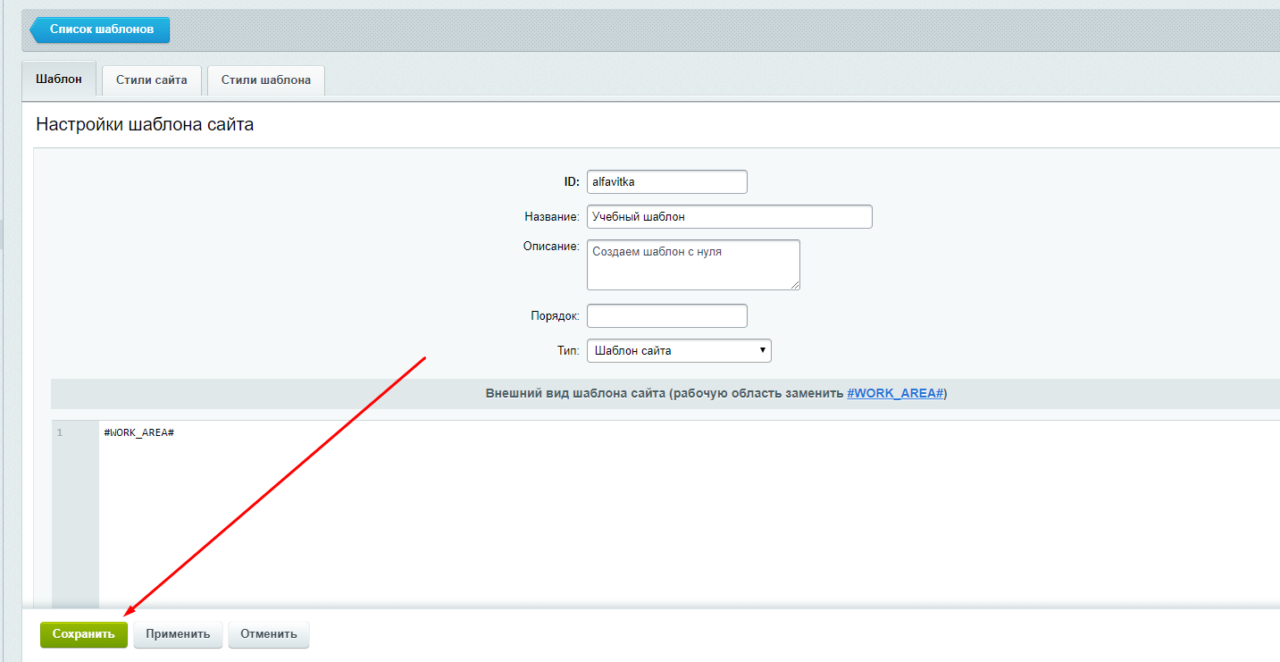This screenshot has width=1280, height=662.
Task: Go back to Список шаблонов
Action: (x=100, y=30)
